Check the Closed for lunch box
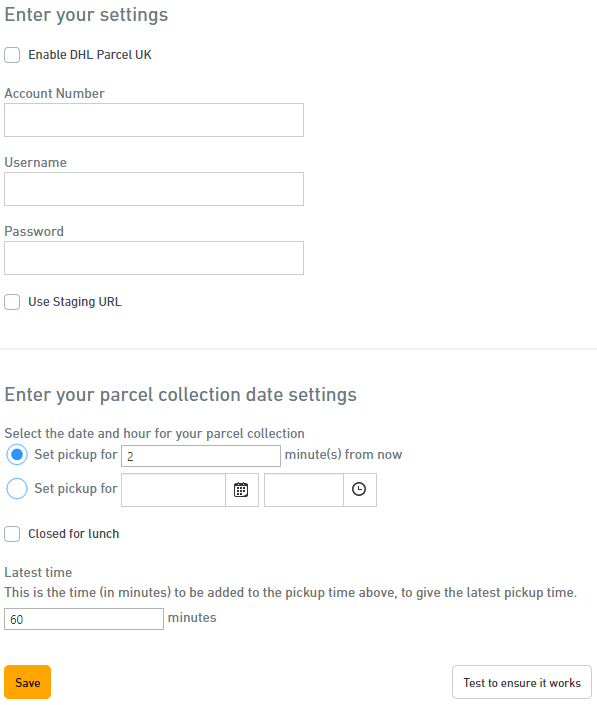The image size is (597, 705). click(12, 534)
